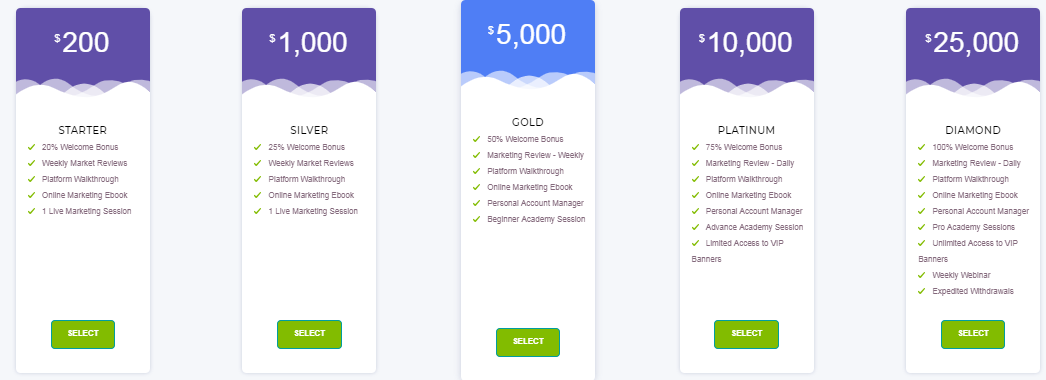Click checkmark next to 1 Live Marketing Session in Starter
The height and width of the screenshot is (380, 1046).
[x=31, y=211]
